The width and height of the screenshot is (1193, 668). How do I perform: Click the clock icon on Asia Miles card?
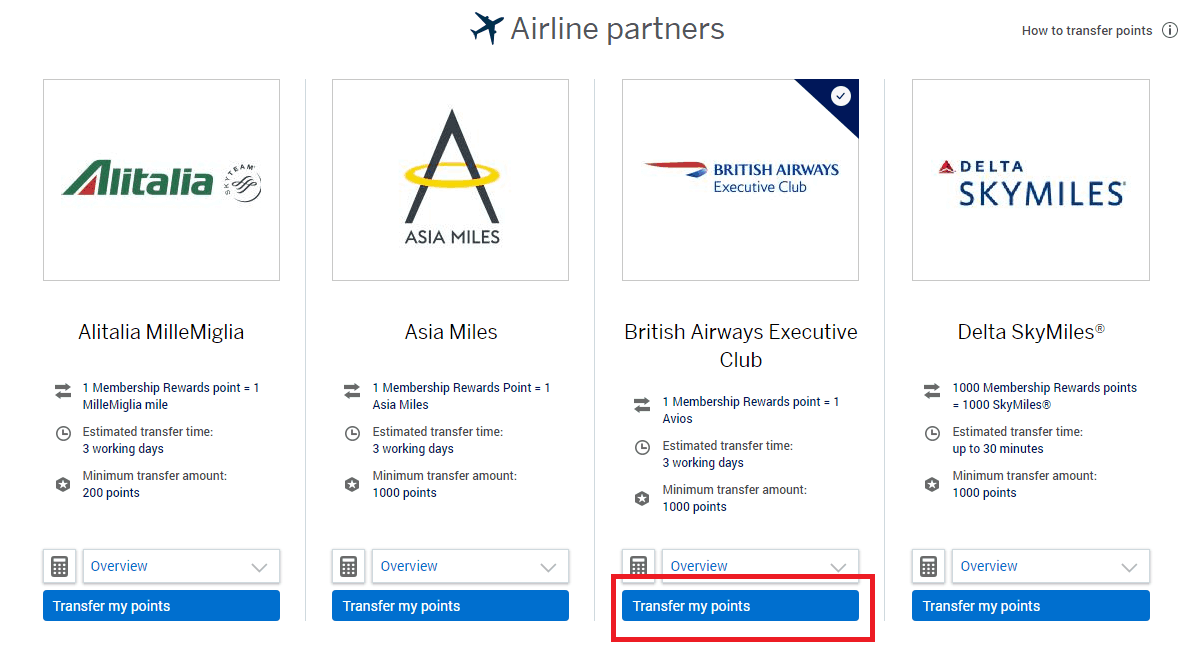[352, 433]
